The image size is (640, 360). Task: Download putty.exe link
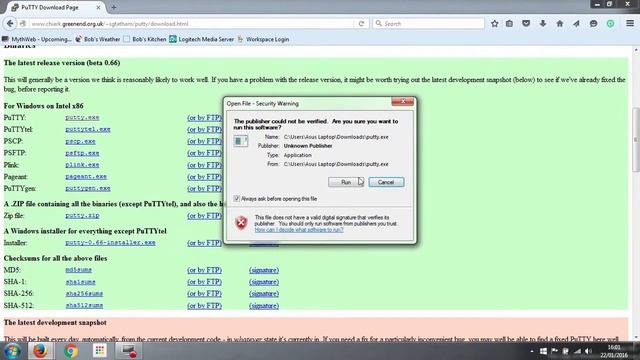pos(82,118)
